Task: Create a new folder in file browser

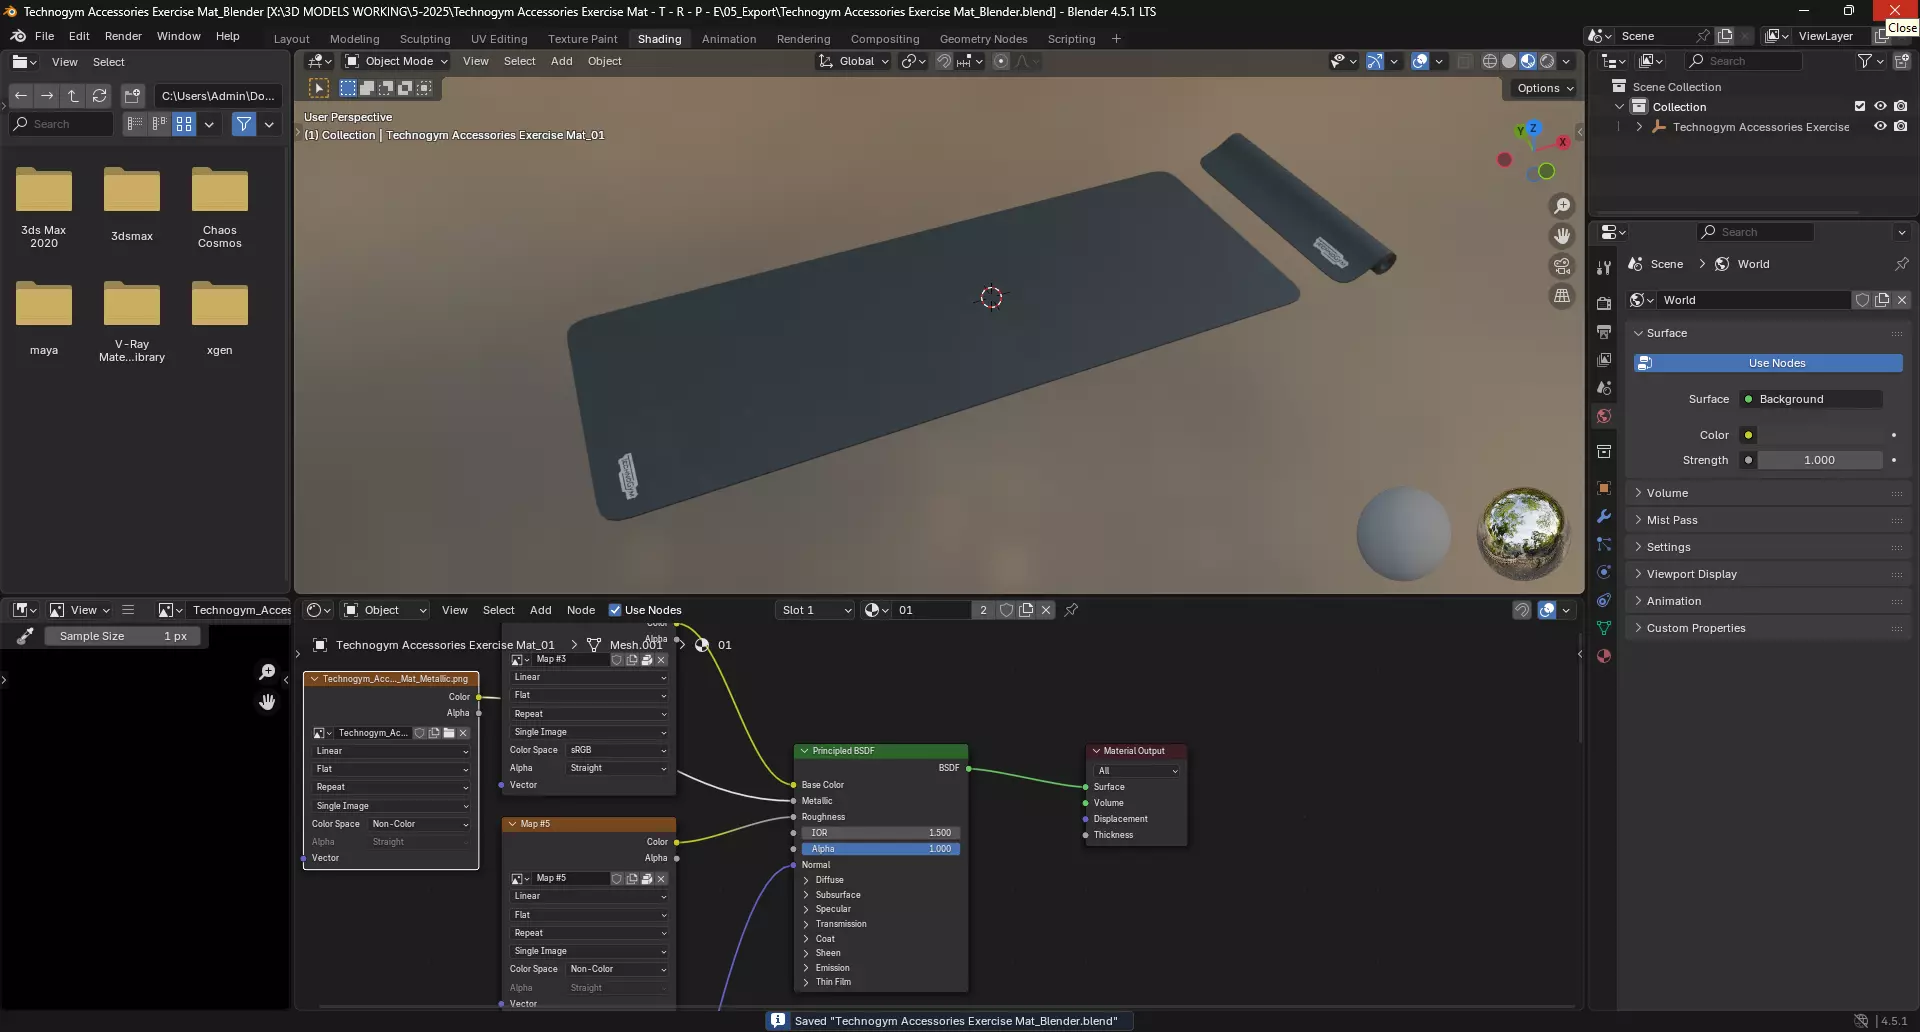Action: click(x=132, y=96)
